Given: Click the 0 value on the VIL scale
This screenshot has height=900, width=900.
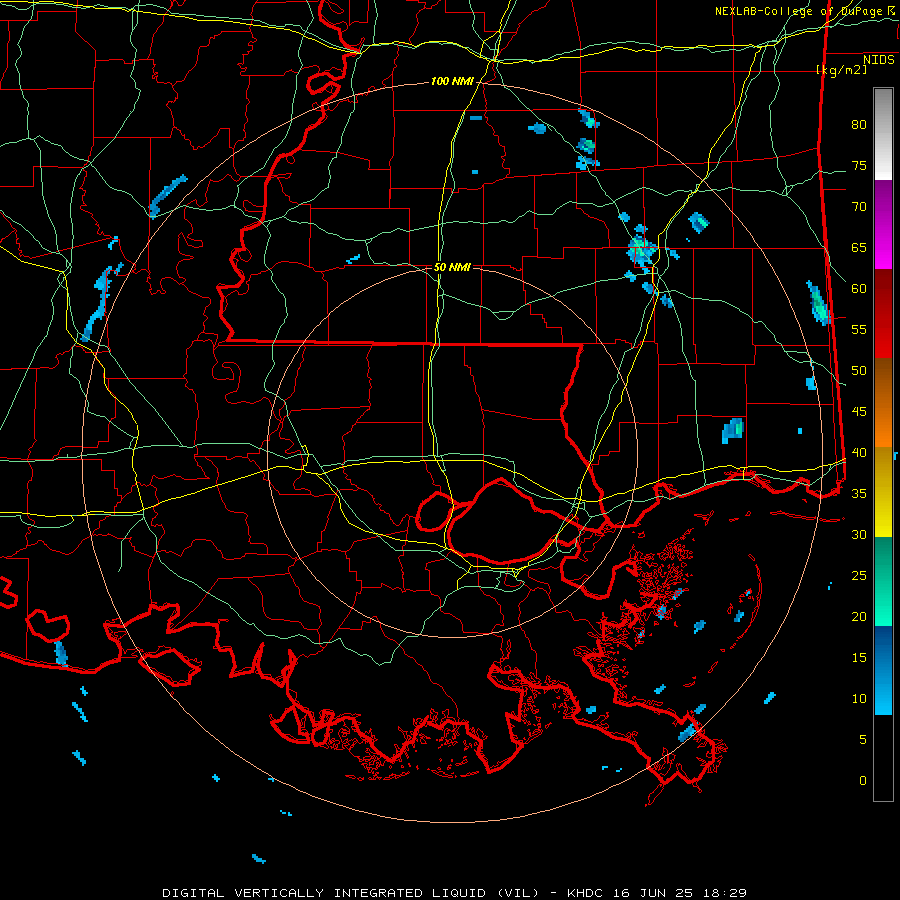Looking at the screenshot, I should click(863, 781).
